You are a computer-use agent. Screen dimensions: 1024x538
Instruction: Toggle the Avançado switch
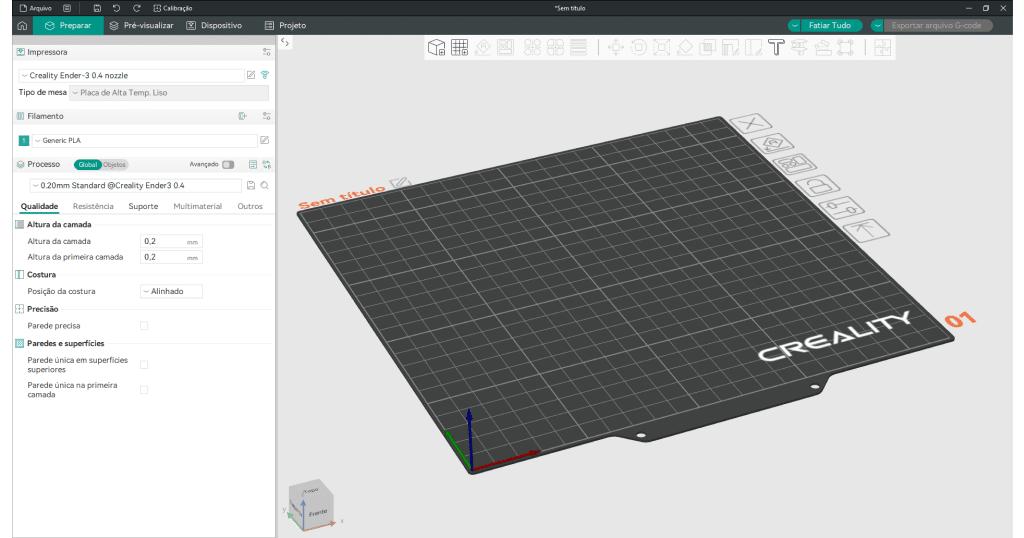[228, 165]
